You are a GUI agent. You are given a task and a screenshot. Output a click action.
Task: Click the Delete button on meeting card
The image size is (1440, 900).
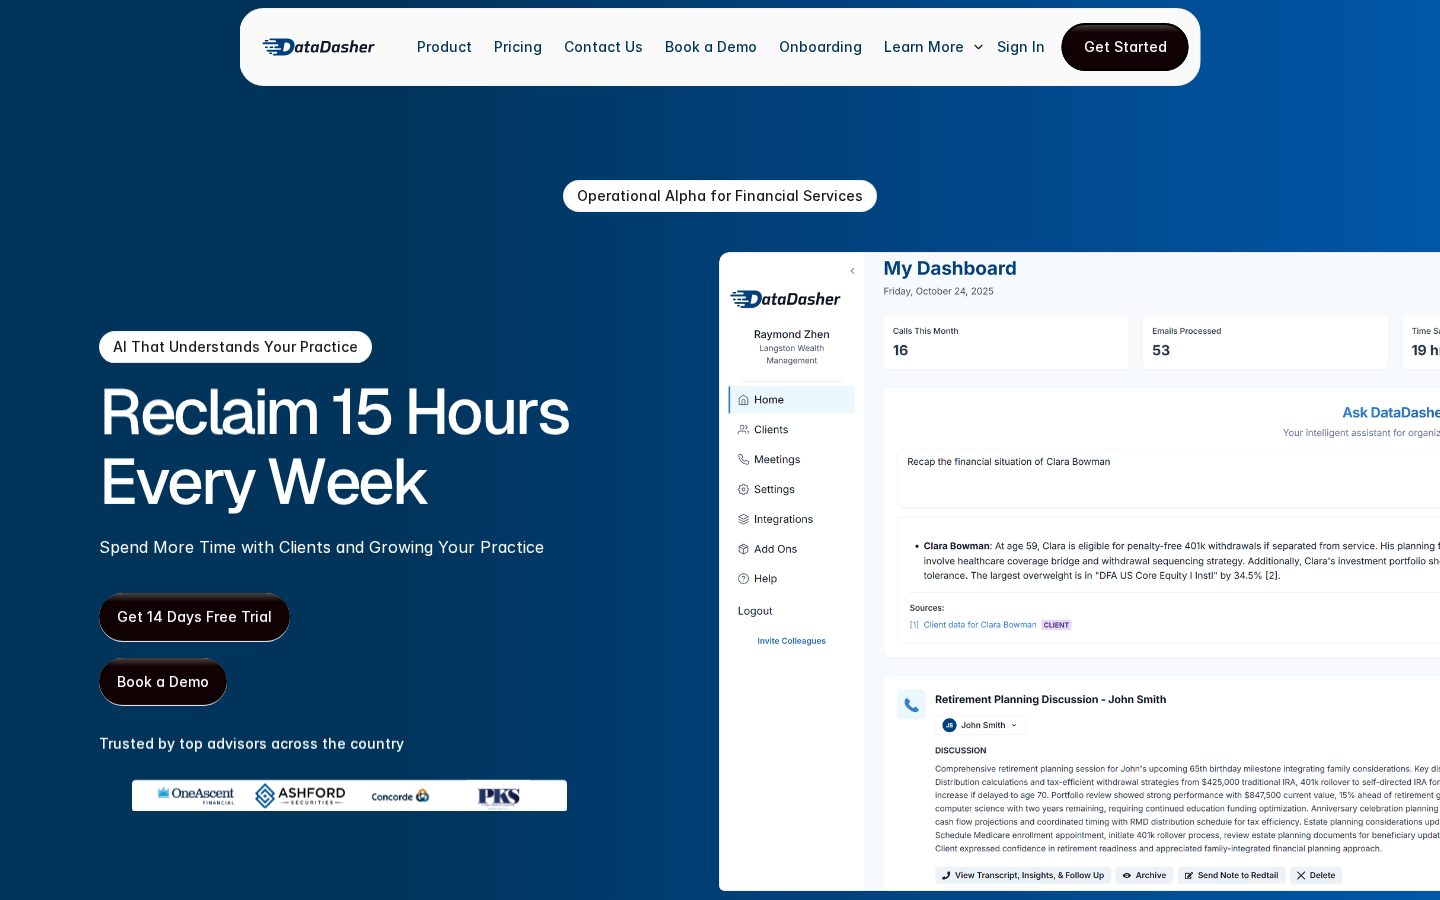1316,875
